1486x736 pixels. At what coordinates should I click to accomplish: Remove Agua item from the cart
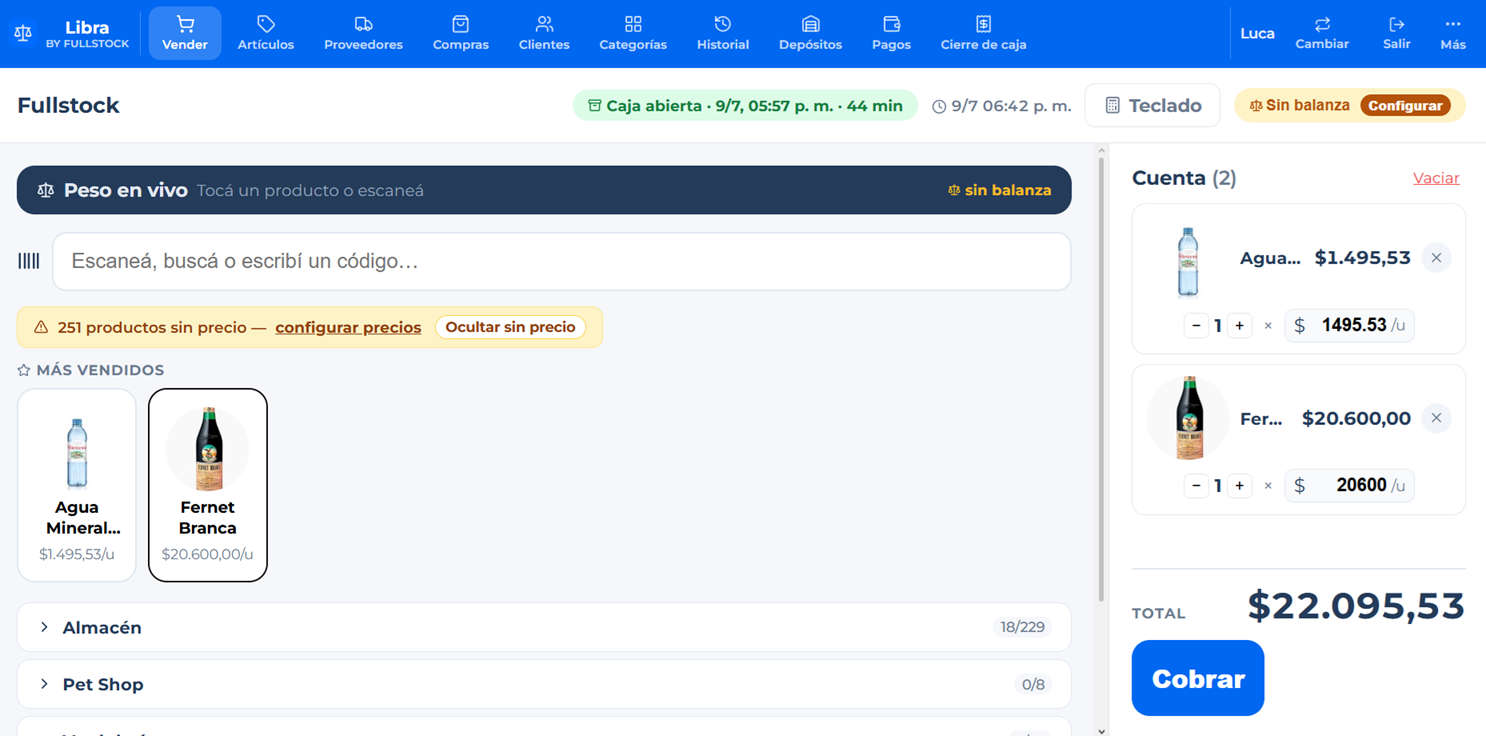click(1436, 258)
